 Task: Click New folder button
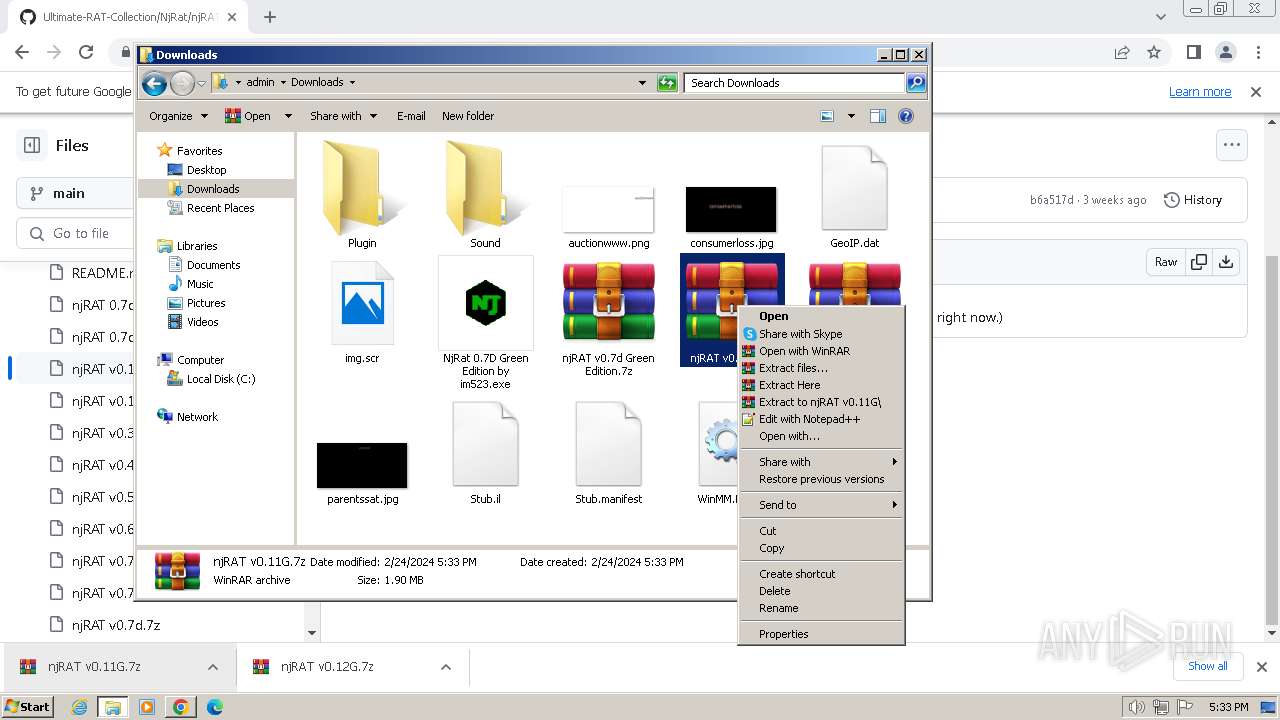(468, 116)
